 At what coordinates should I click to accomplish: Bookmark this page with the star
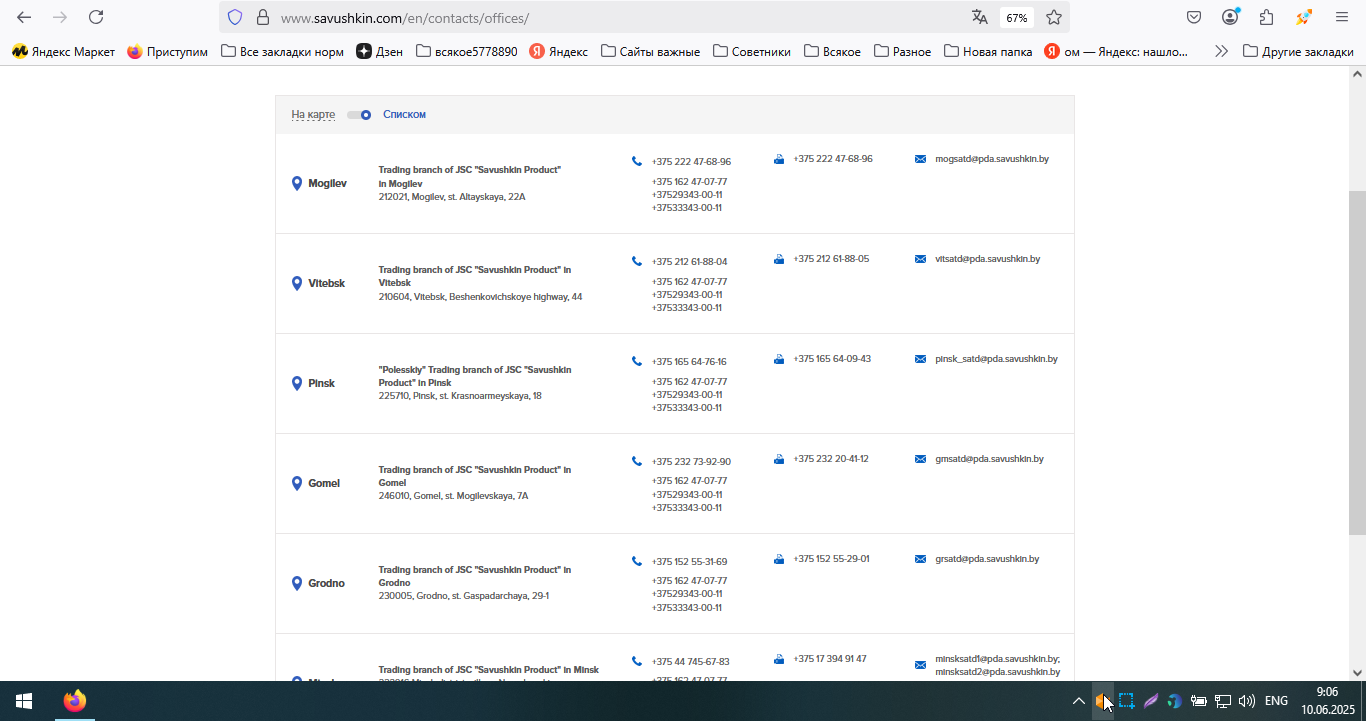point(1054,17)
